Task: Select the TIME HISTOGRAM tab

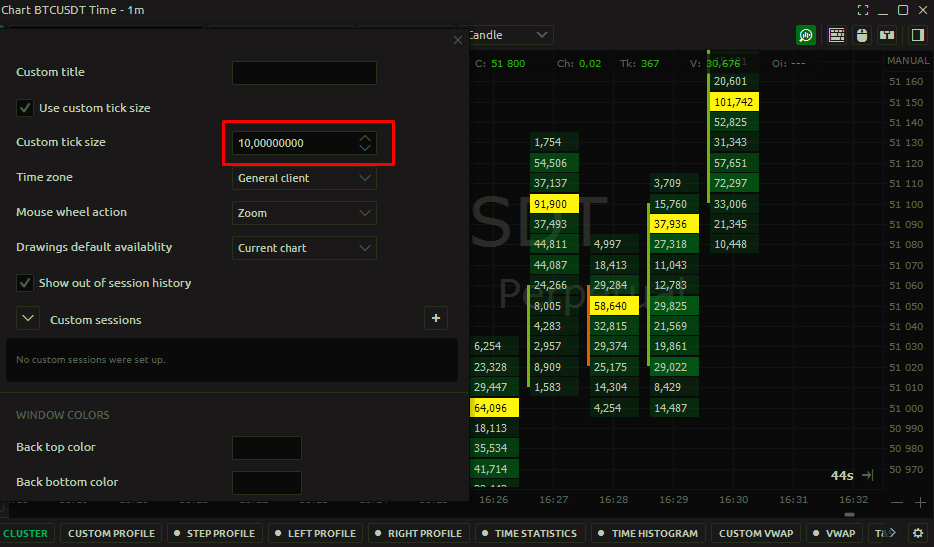Action: (649, 533)
